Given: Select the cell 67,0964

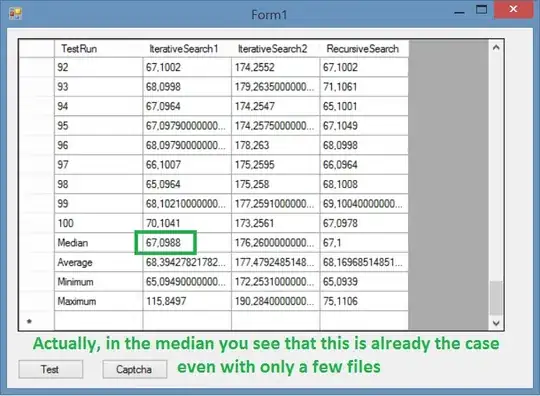Looking at the screenshot, I should click(x=187, y=106).
